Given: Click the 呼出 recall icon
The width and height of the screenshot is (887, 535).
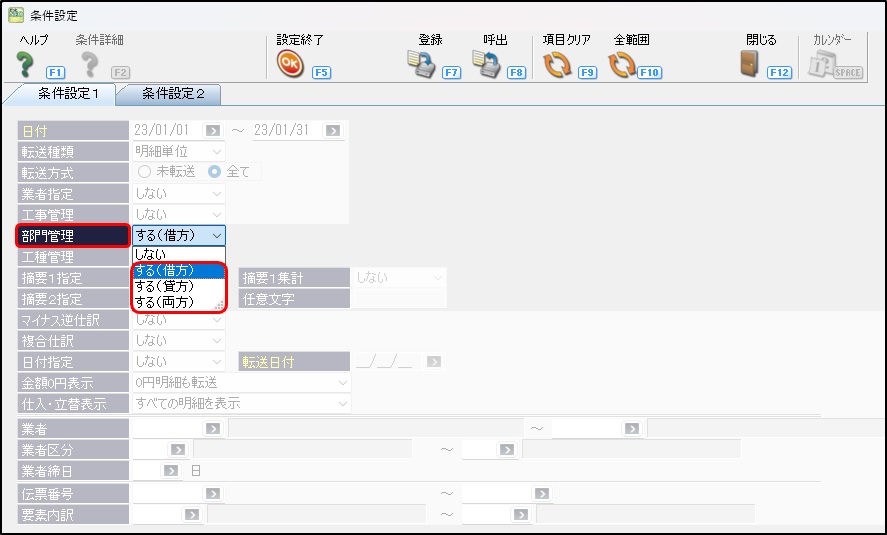Looking at the screenshot, I should [486, 65].
